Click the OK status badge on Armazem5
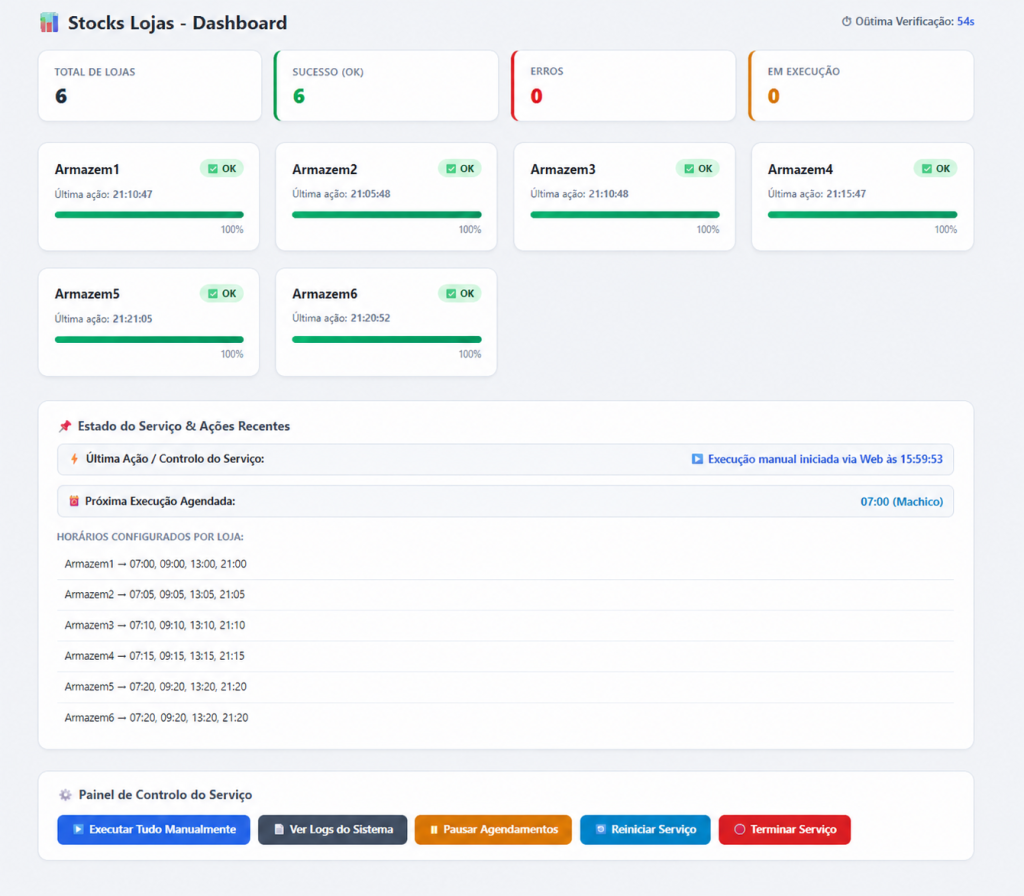 [x=222, y=293]
